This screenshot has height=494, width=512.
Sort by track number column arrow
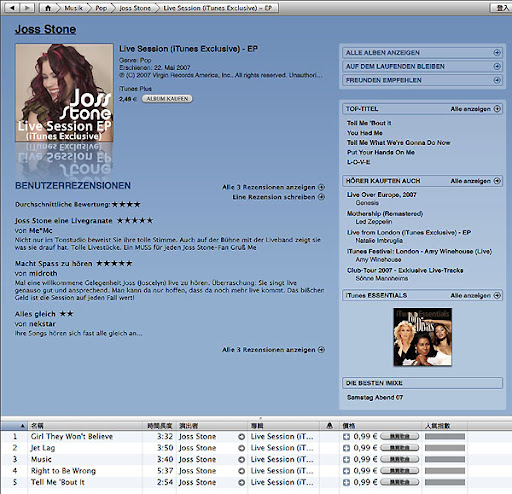[x=22, y=426]
